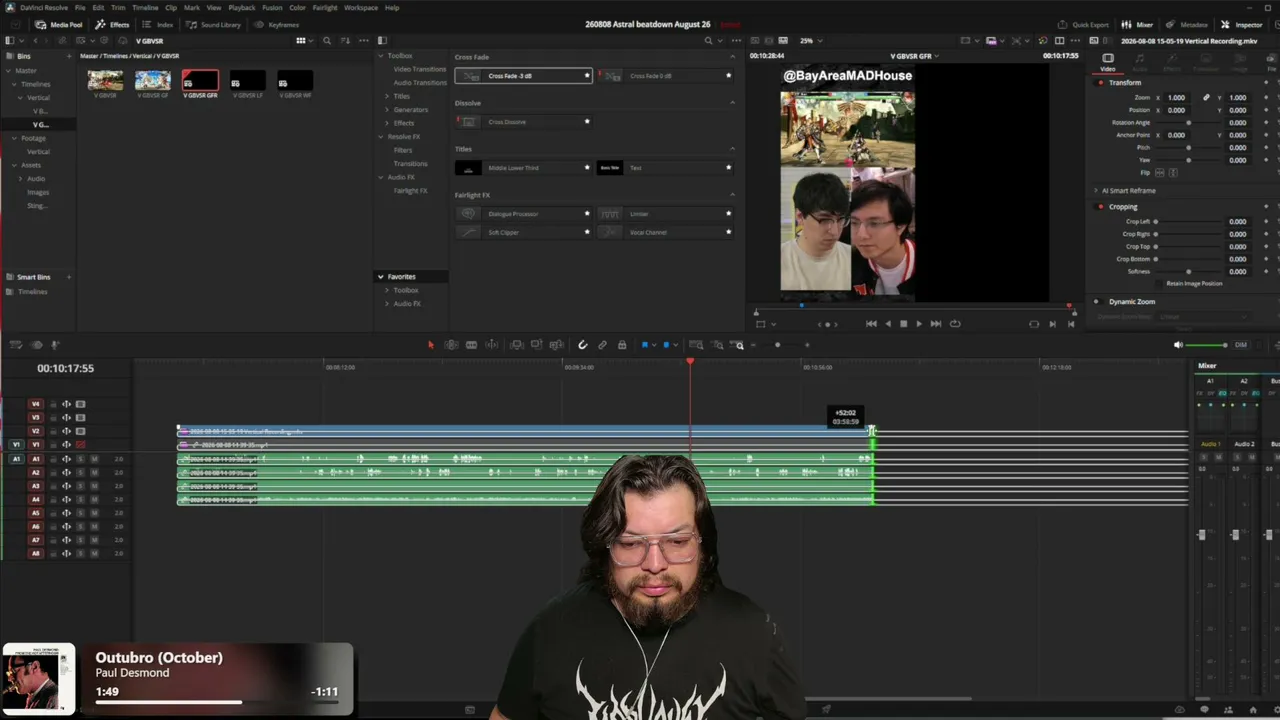Toggle the Media Pool panel button
This screenshot has width=1280, height=720.
[58, 24]
